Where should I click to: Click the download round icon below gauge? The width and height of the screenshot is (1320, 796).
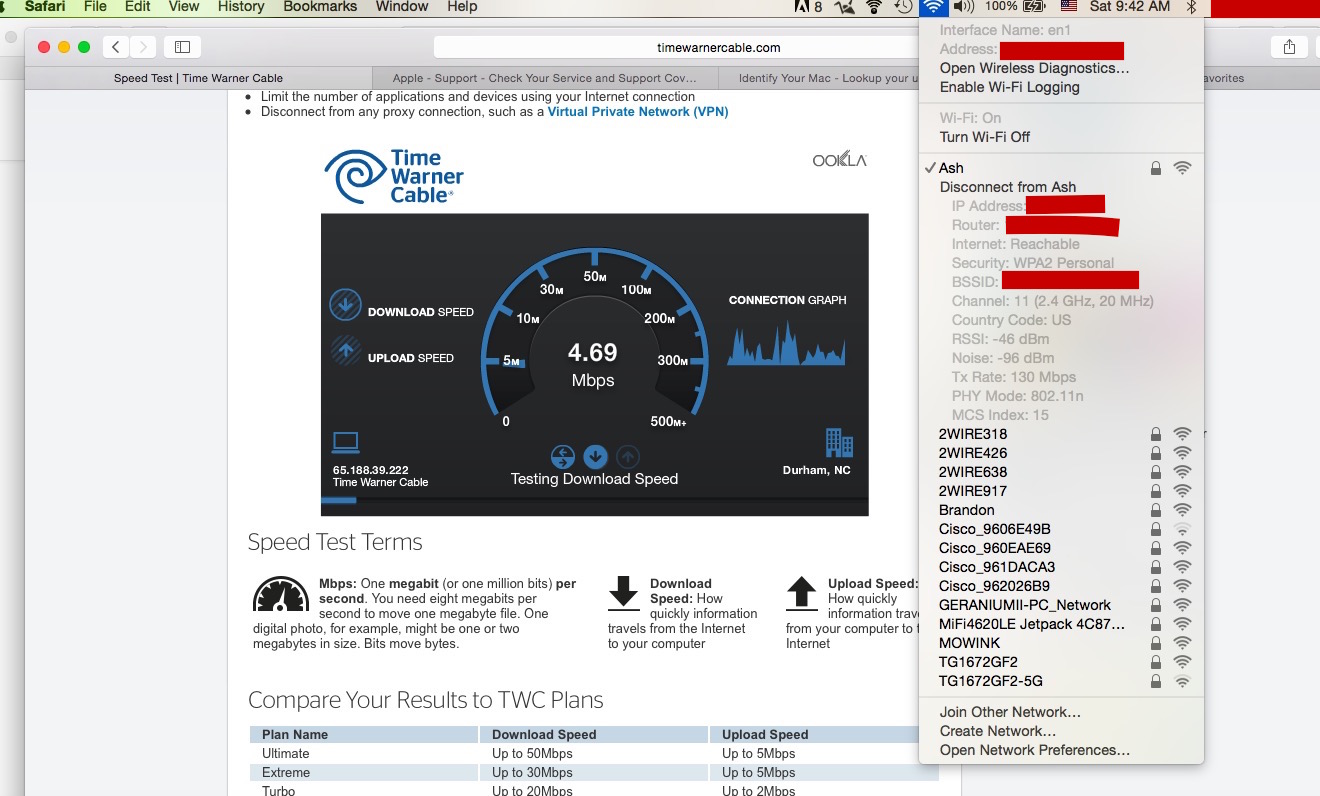click(595, 457)
